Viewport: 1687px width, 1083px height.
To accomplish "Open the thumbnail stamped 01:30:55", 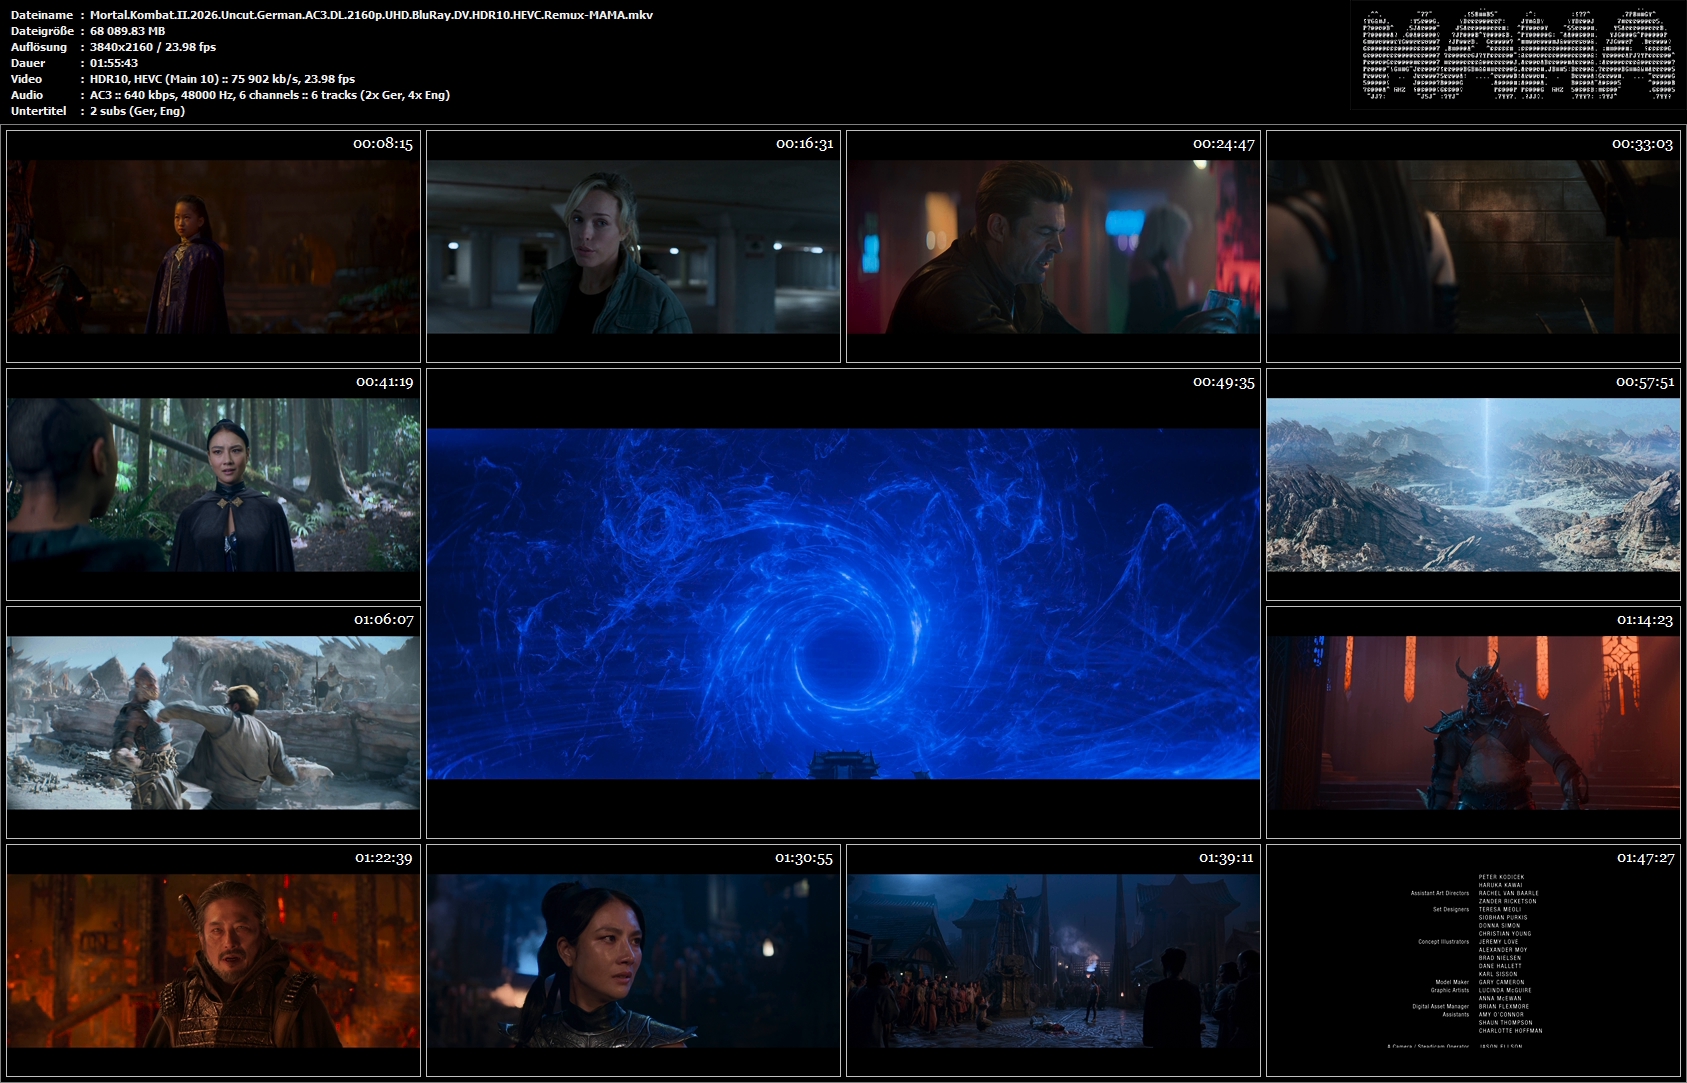I will (x=633, y=960).
